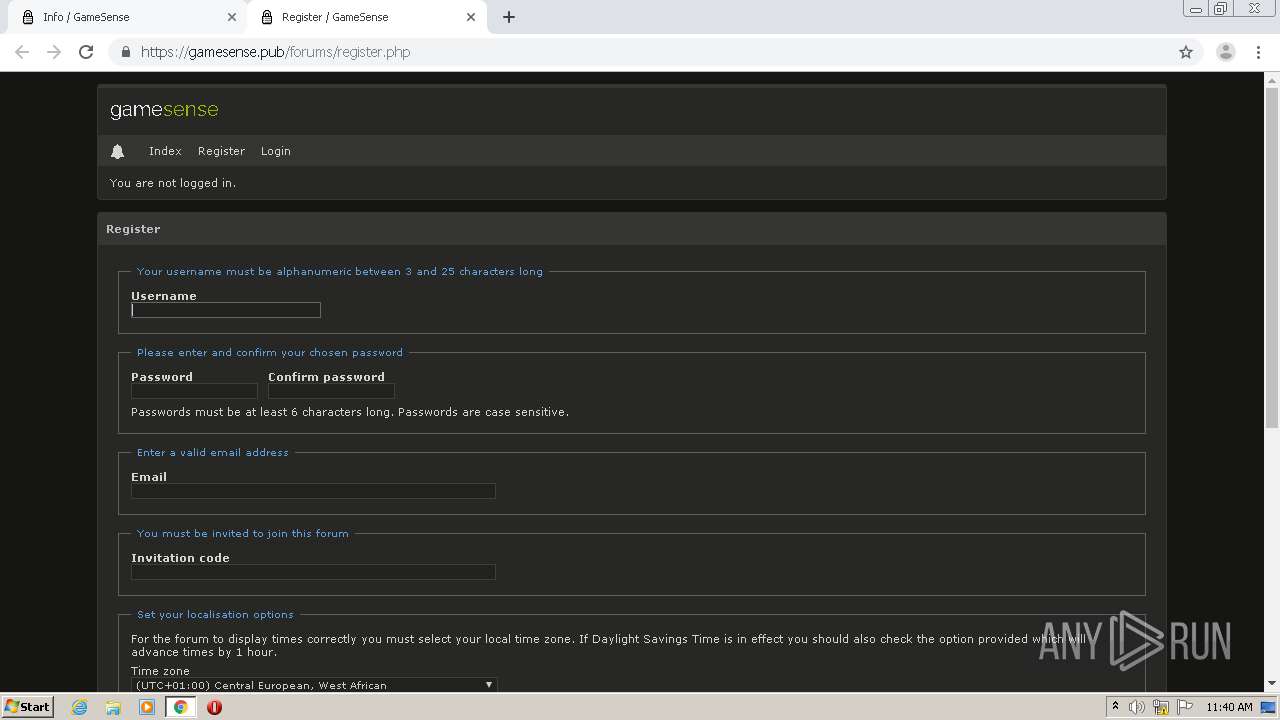Open File Explorer from taskbar
1280x720 pixels.
click(113, 707)
